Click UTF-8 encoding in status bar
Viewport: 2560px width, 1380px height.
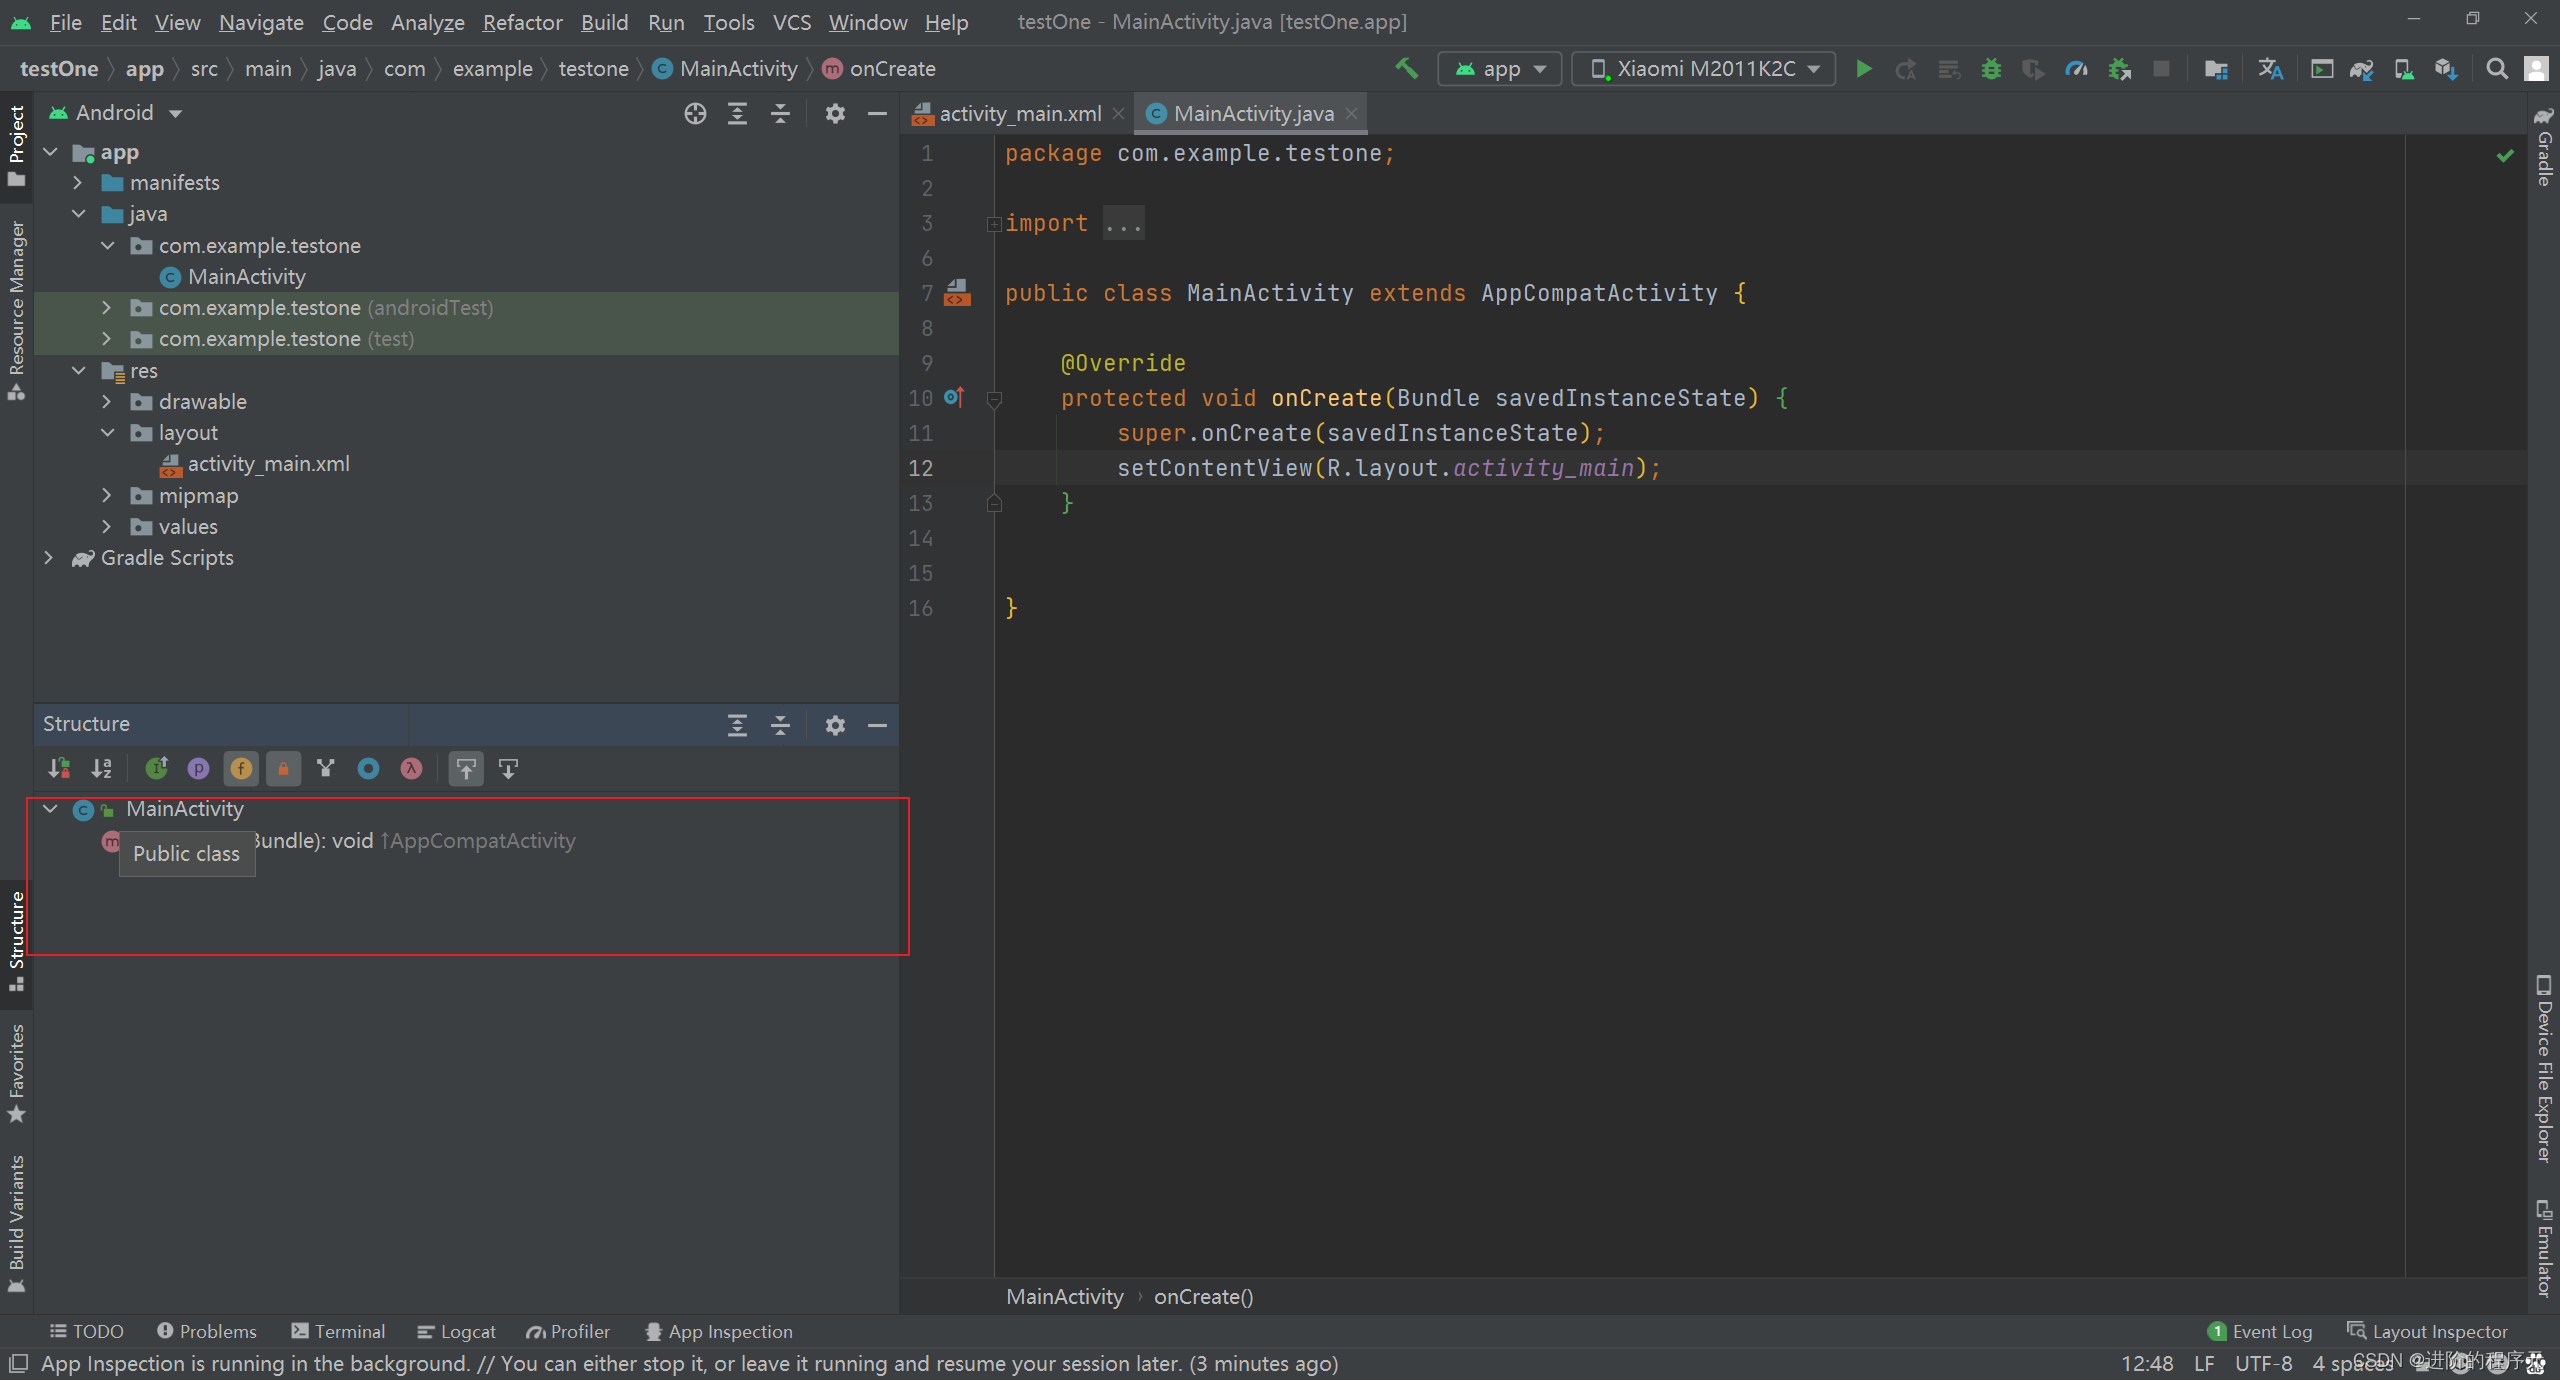coord(2264,1364)
